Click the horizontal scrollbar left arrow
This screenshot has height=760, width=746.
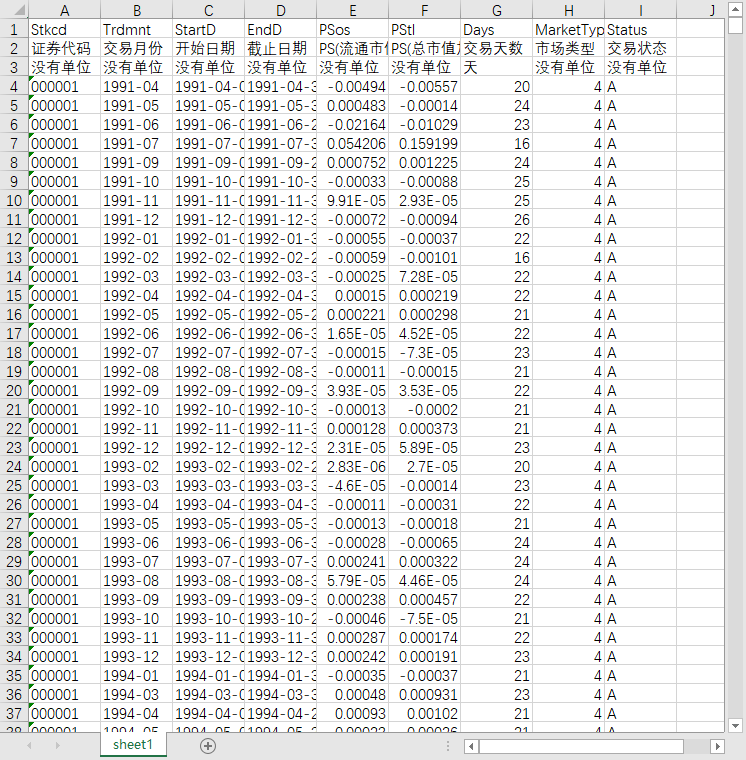coord(472,746)
